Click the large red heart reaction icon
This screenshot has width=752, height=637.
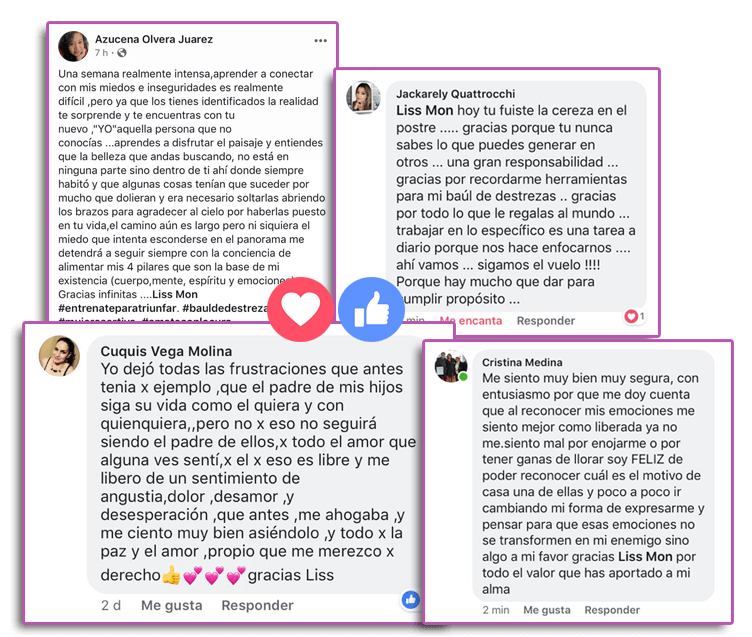coord(300,309)
